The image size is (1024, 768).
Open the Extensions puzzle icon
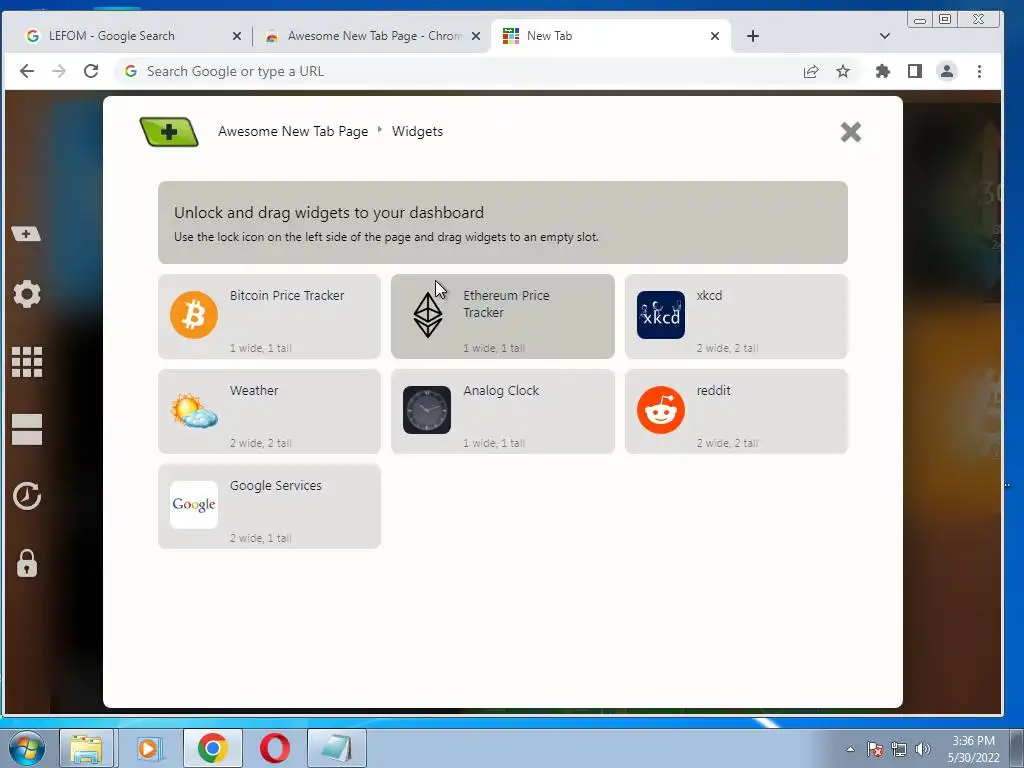click(882, 71)
